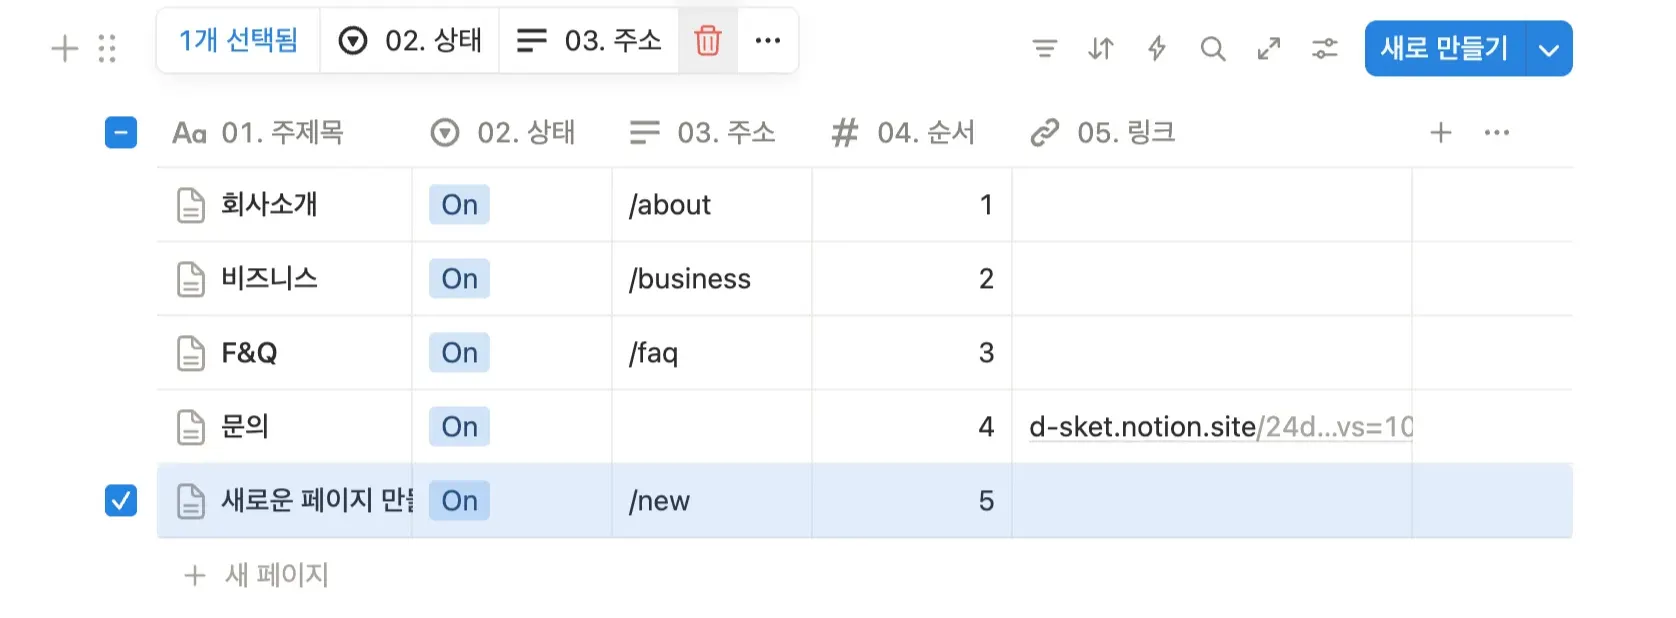Open view settings sliders icon
1676x618 pixels.
pos(1324,48)
